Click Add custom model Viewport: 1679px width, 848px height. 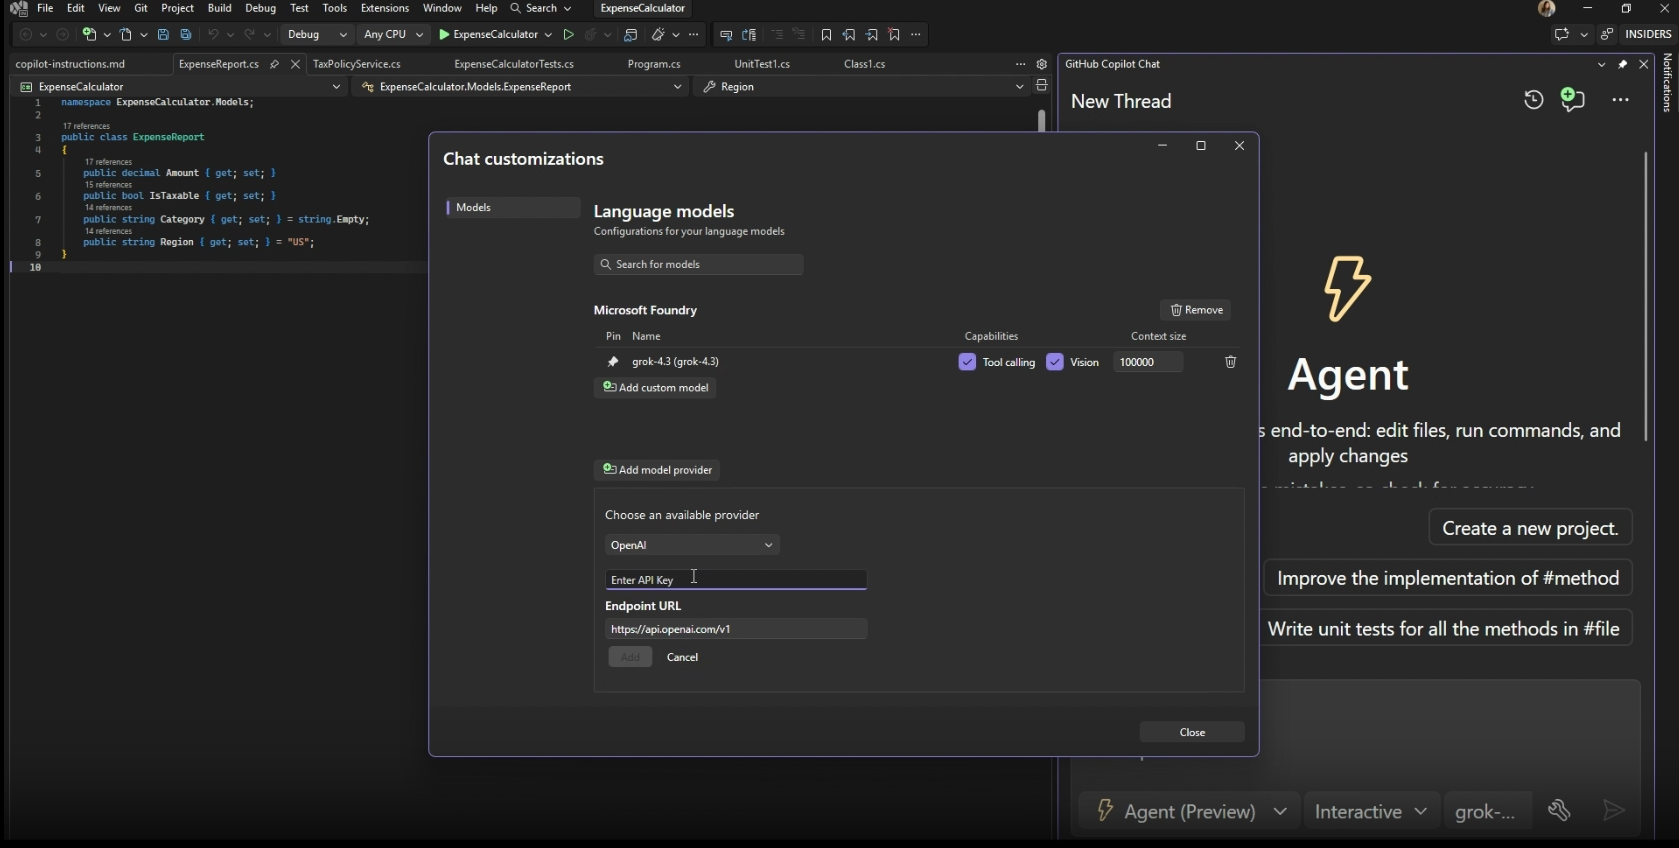coord(655,388)
